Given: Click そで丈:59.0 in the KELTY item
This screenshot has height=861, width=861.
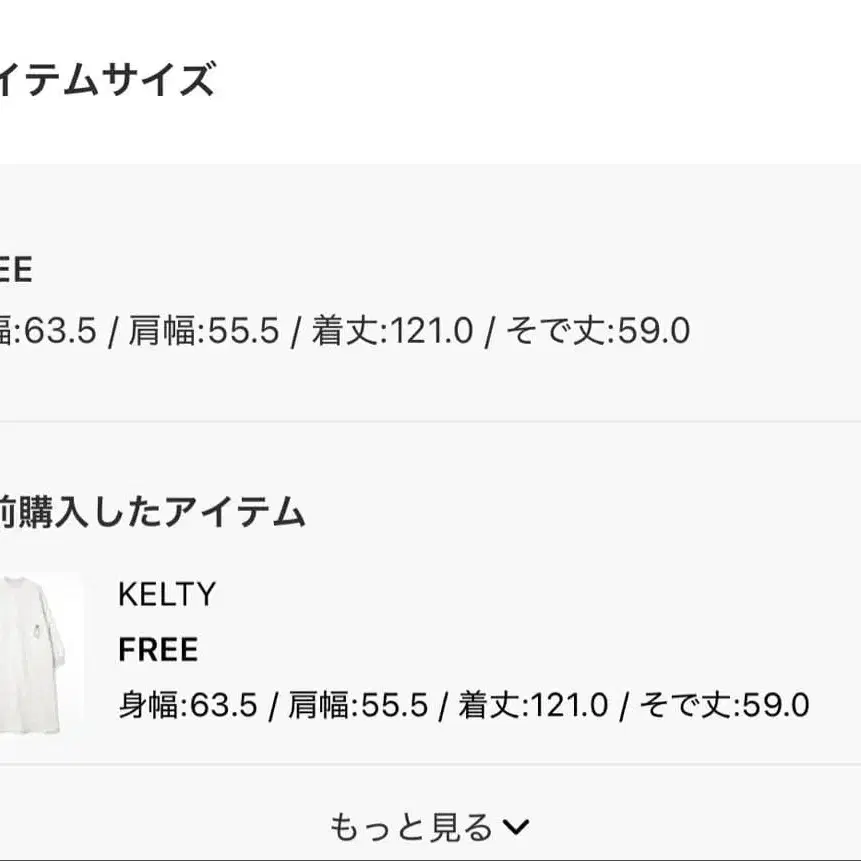Looking at the screenshot, I should coord(724,705).
